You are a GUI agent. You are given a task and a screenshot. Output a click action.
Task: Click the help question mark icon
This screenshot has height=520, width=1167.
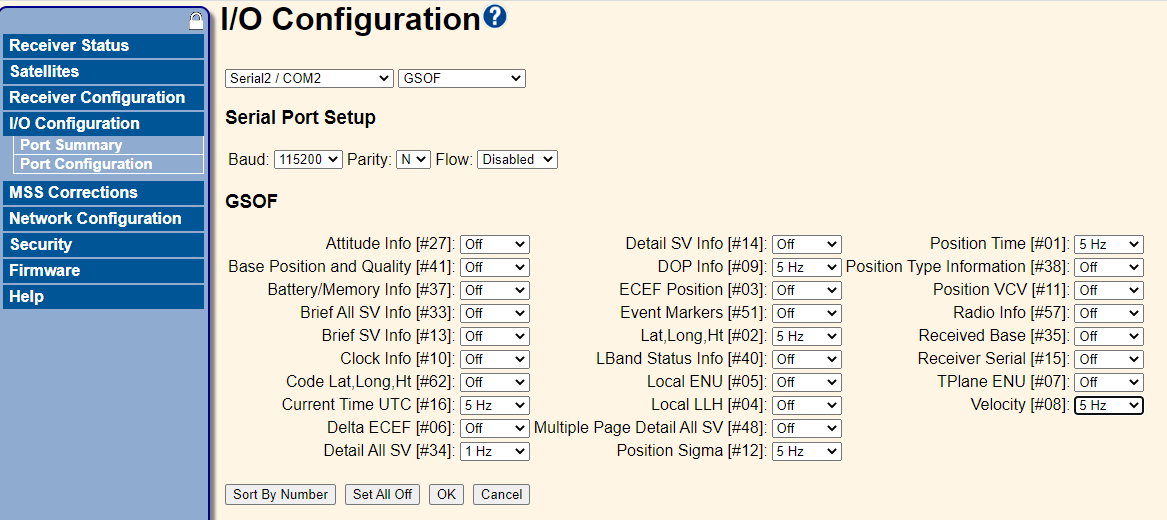tap(495, 17)
